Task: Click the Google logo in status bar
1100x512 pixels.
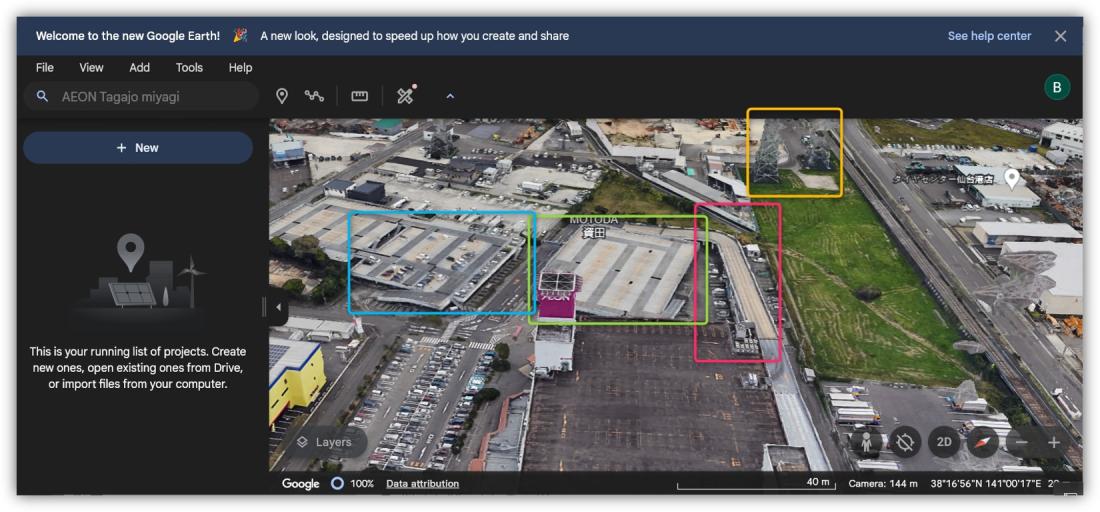Action: coord(300,484)
